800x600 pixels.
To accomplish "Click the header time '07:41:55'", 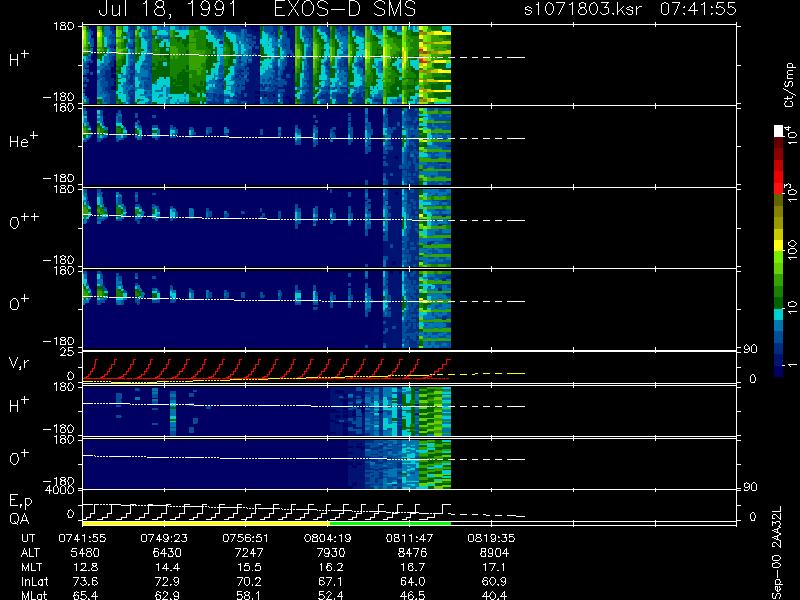I will click(698, 9).
